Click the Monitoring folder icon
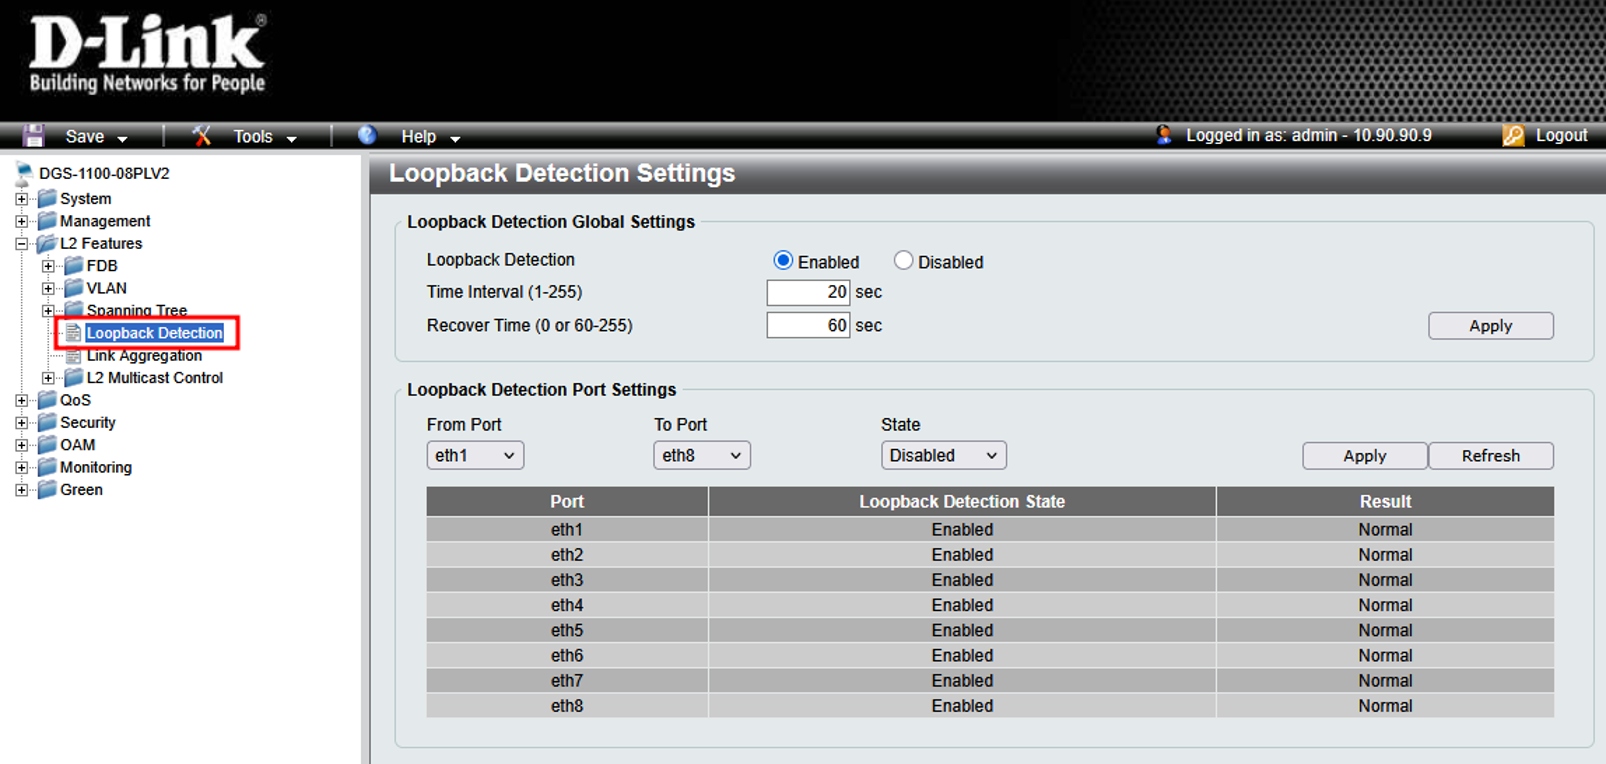Screen dimensions: 1606x764 pyautogui.click(x=47, y=467)
